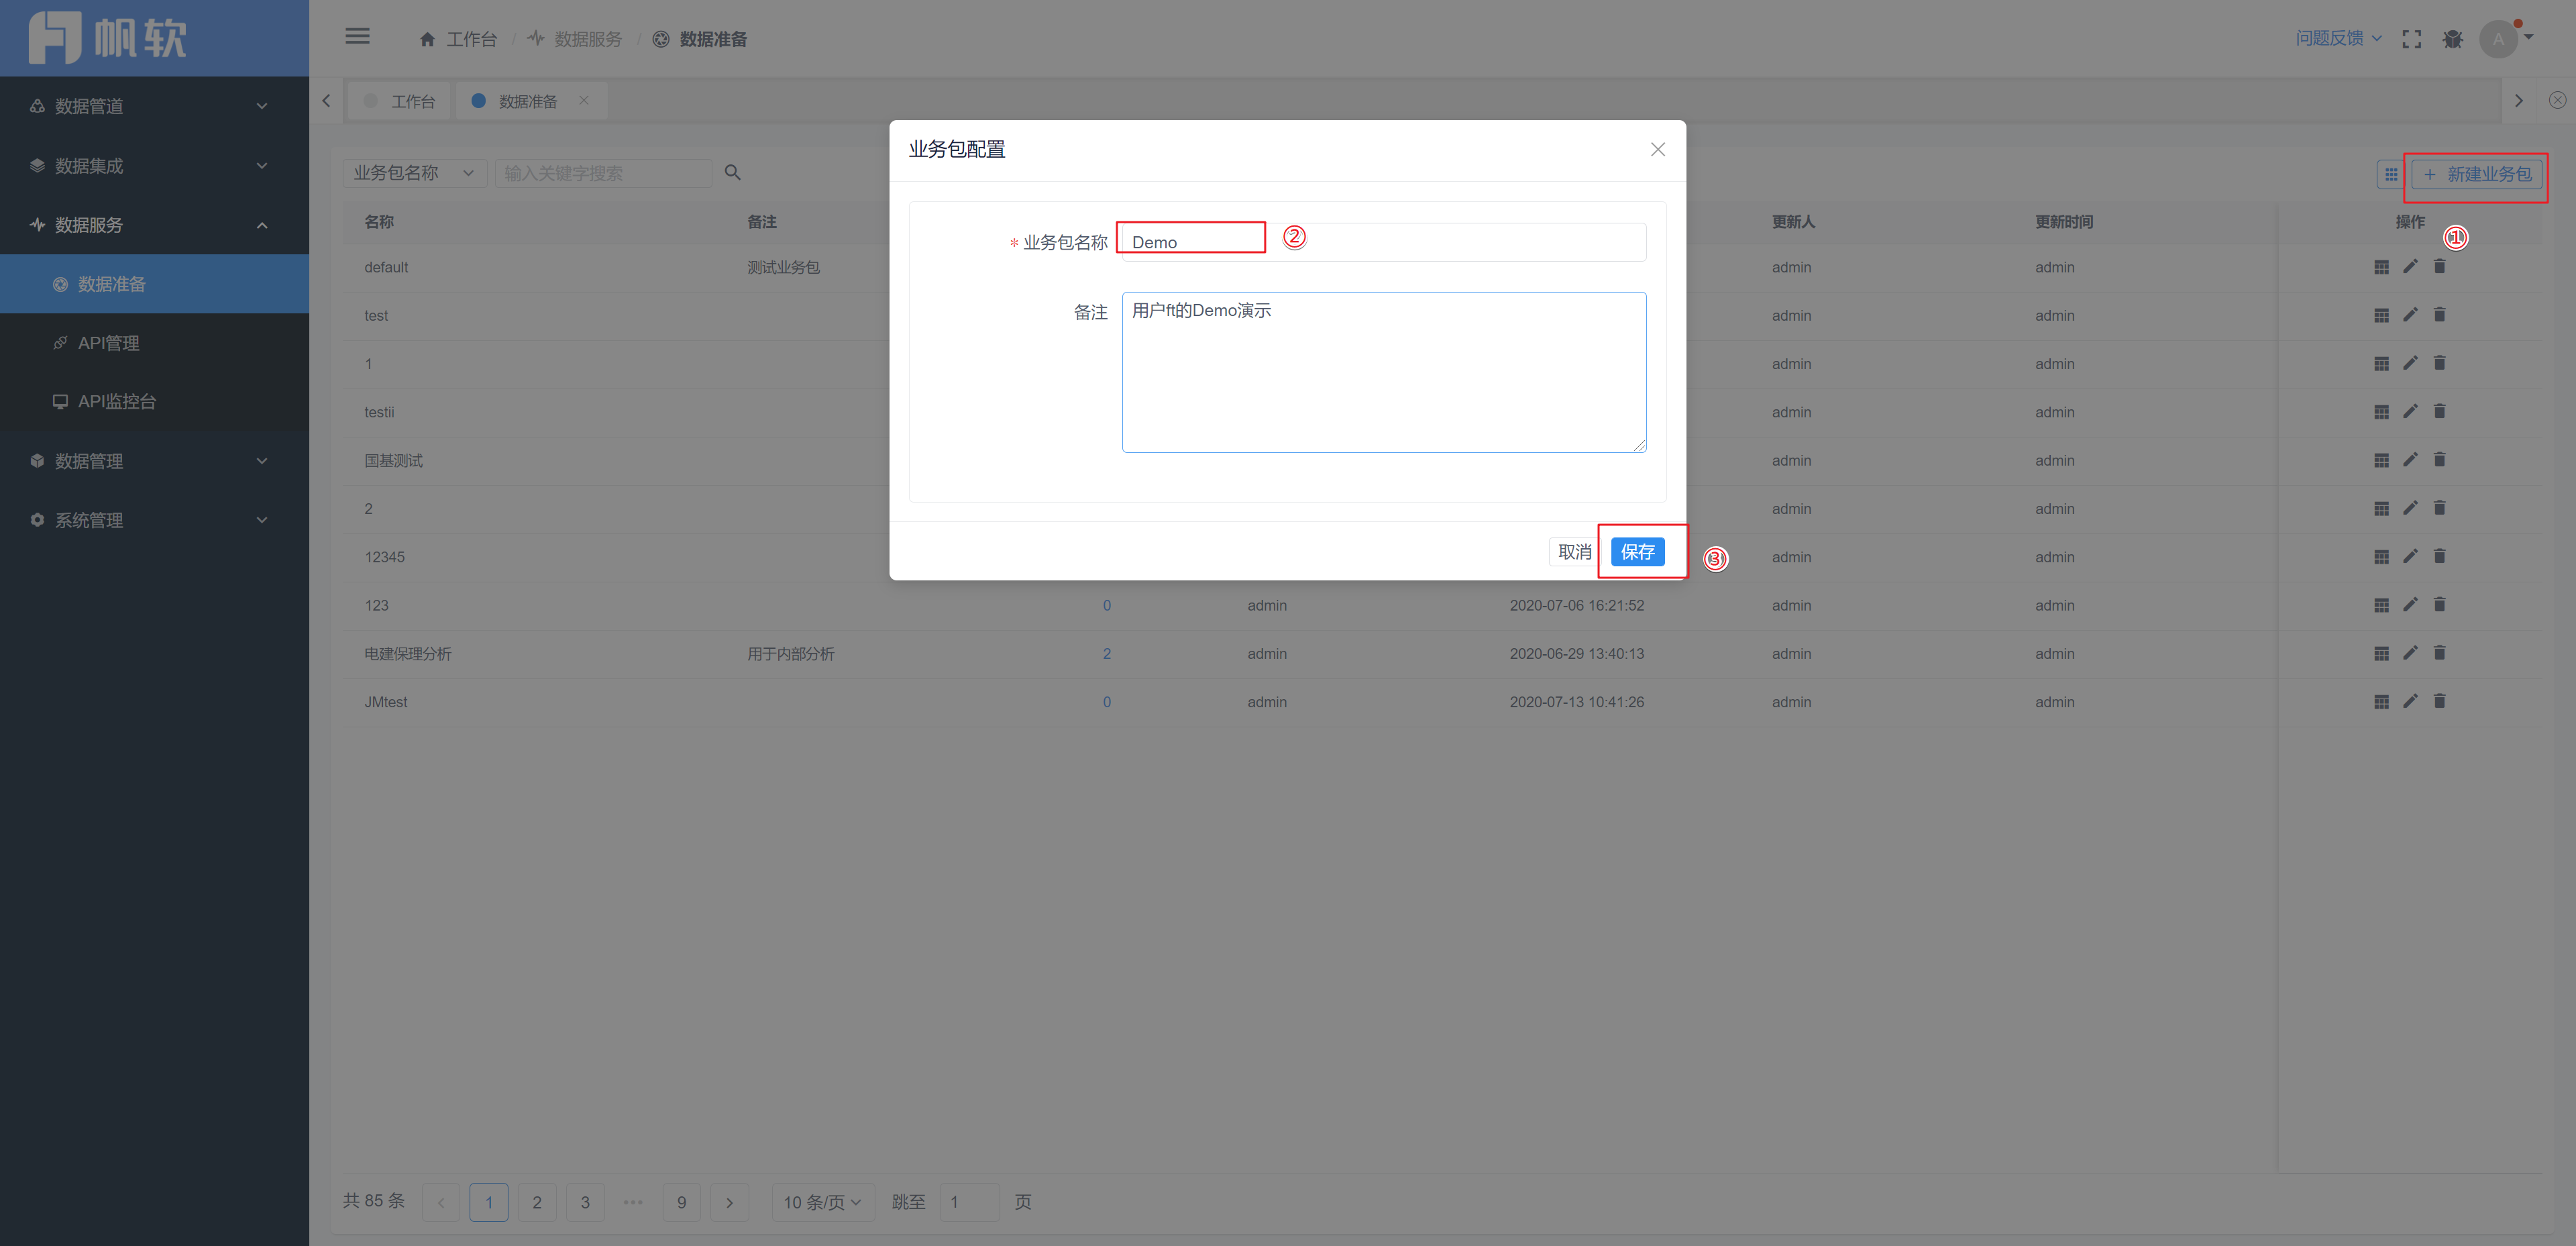Switch to grid card view icon
Image resolution: width=2576 pixels, height=1246 pixels.
[x=2390, y=174]
